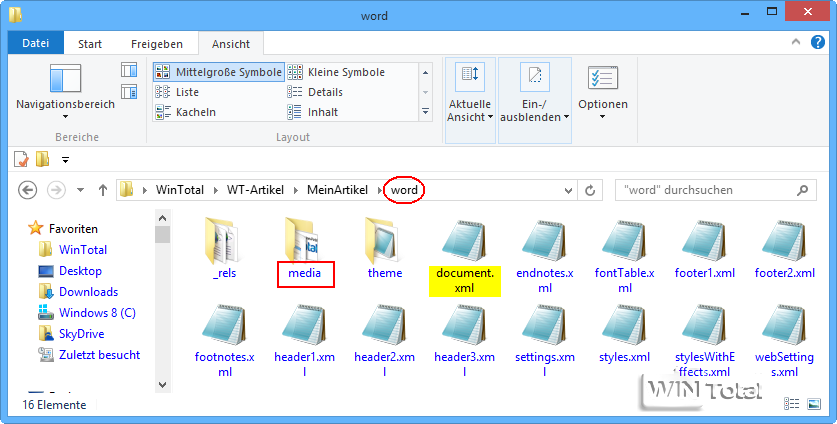Switch to large icons view status icon
The height and width of the screenshot is (424, 837).
click(x=814, y=404)
